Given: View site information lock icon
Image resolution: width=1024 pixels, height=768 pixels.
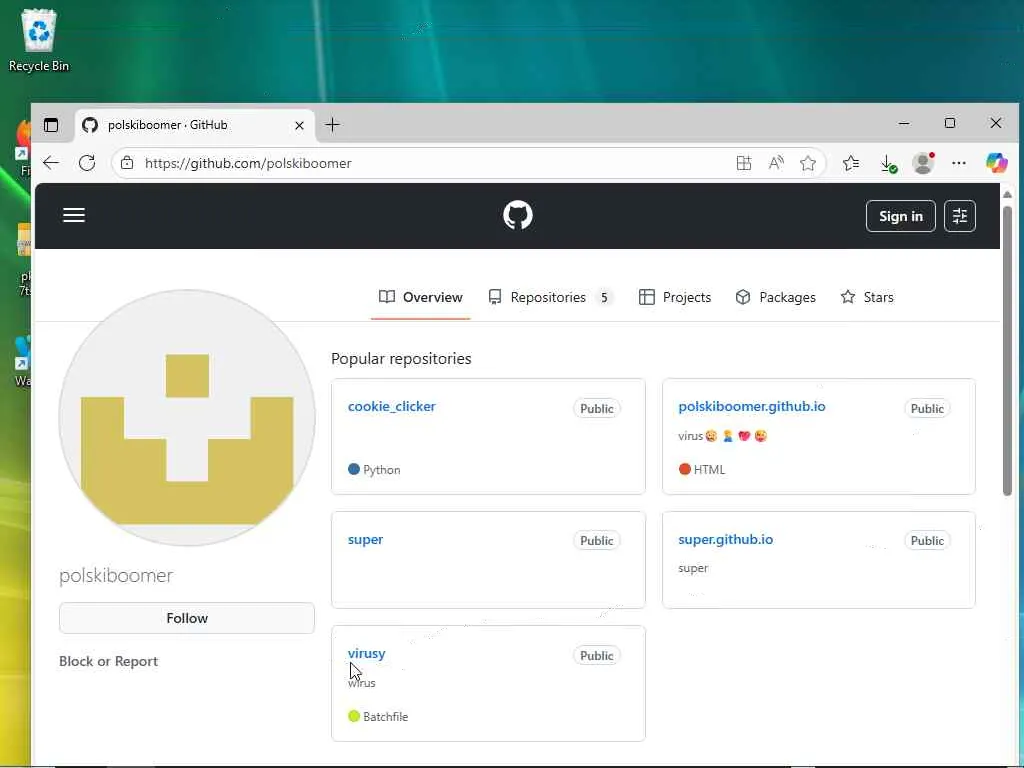Looking at the screenshot, I should click(127, 163).
